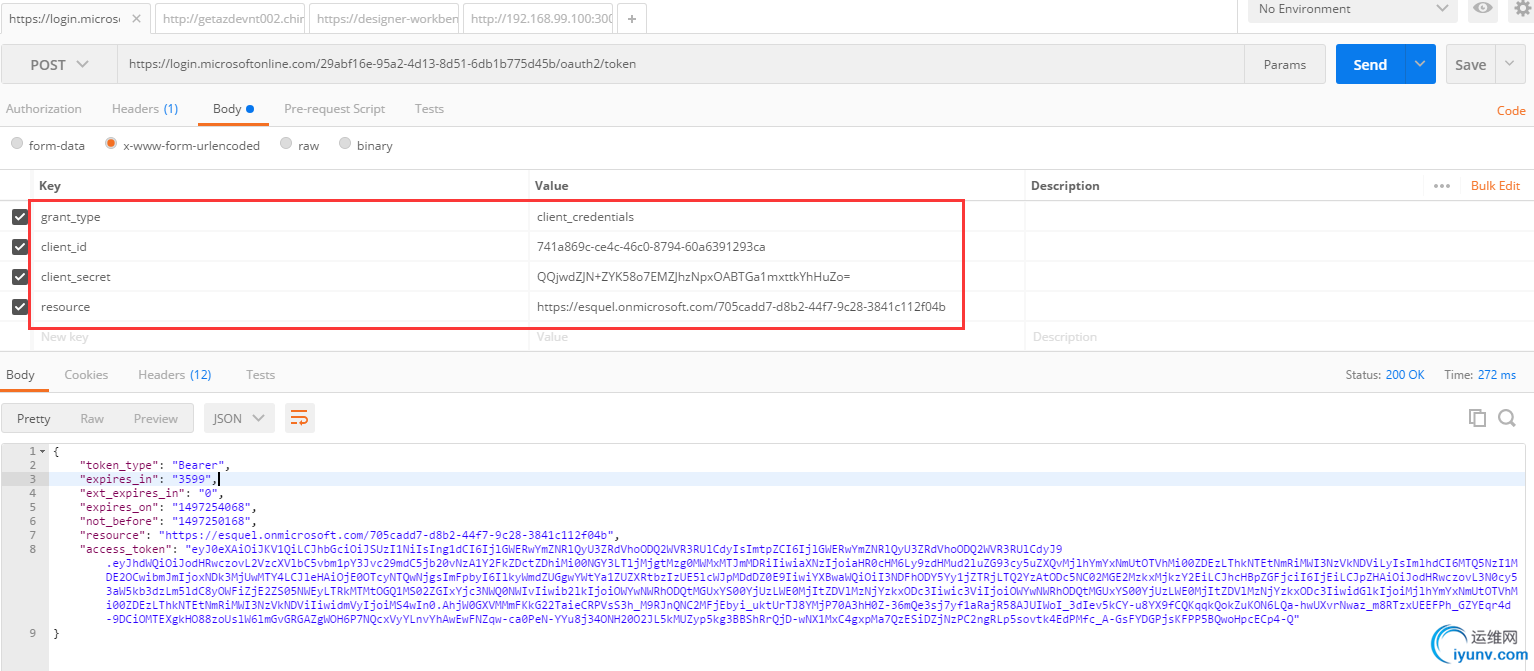
Task: Open the response Cookies tab
Action: [x=86, y=375]
